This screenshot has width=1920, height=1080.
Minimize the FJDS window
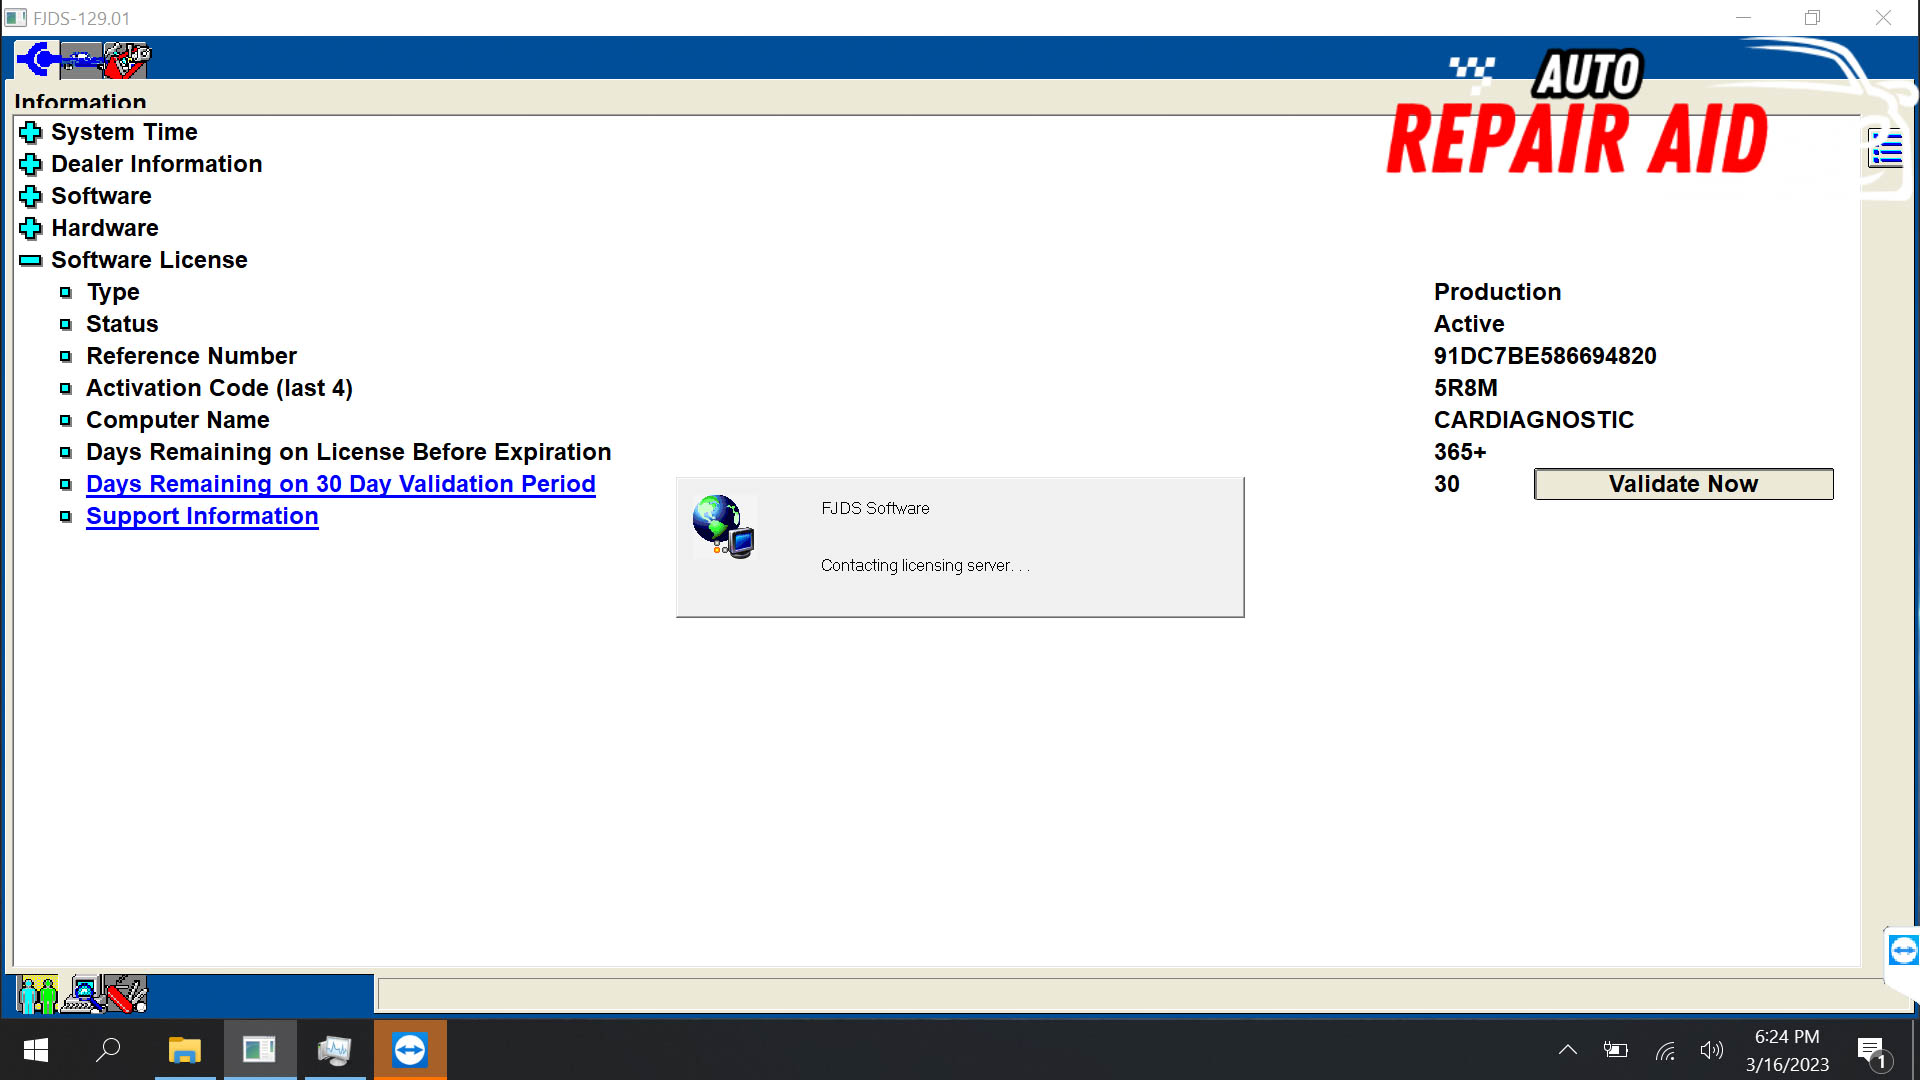[x=1743, y=18]
